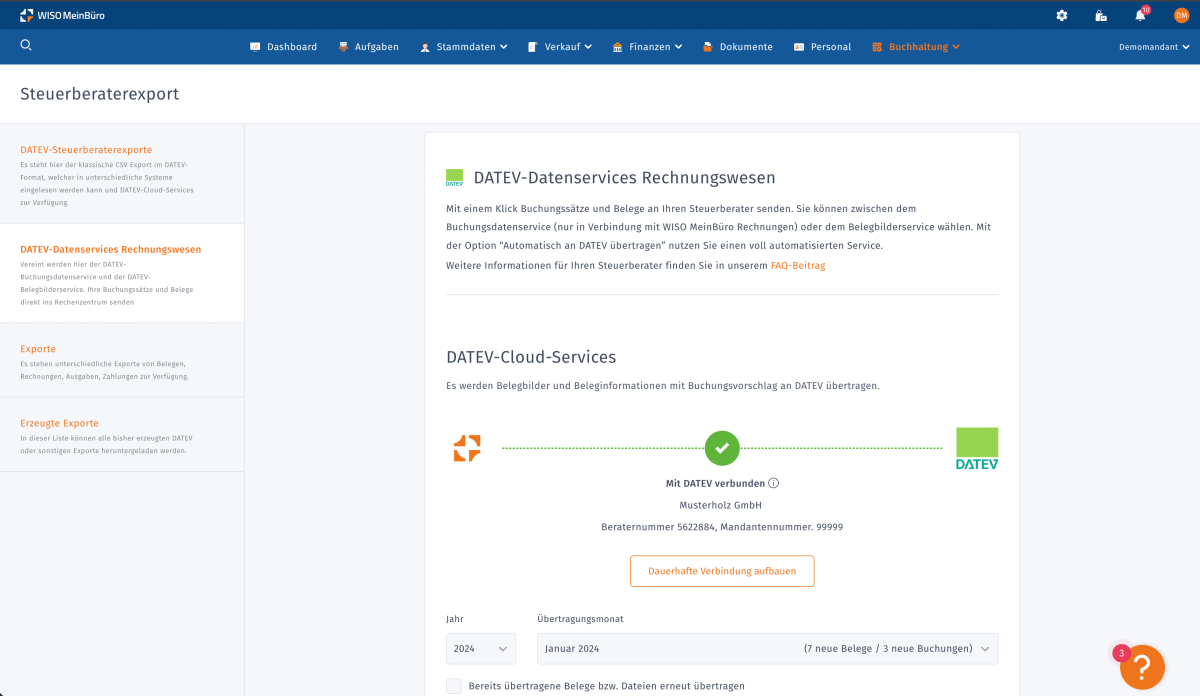Image resolution: width=1200 pixels, height=696 pixels.
Task: Click the info icon next to "Mit DATEV verbunden"
Action: [x=774, y=483]
